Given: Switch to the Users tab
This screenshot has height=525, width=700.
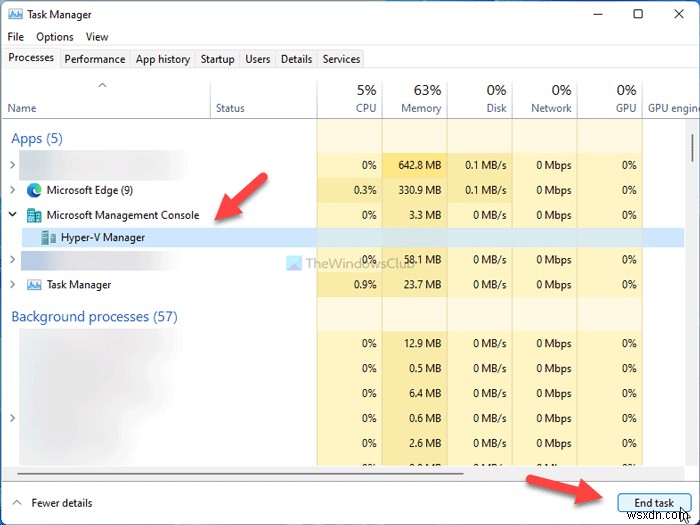Looking at the screenshot, I should click(x=258, y=59).
